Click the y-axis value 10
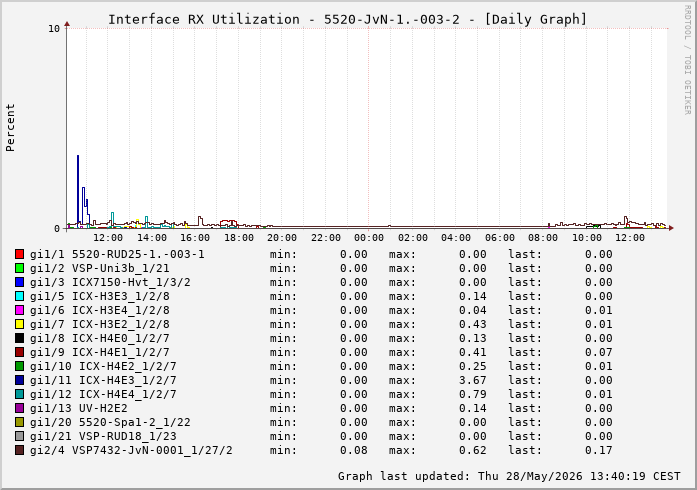 (54, 29)
